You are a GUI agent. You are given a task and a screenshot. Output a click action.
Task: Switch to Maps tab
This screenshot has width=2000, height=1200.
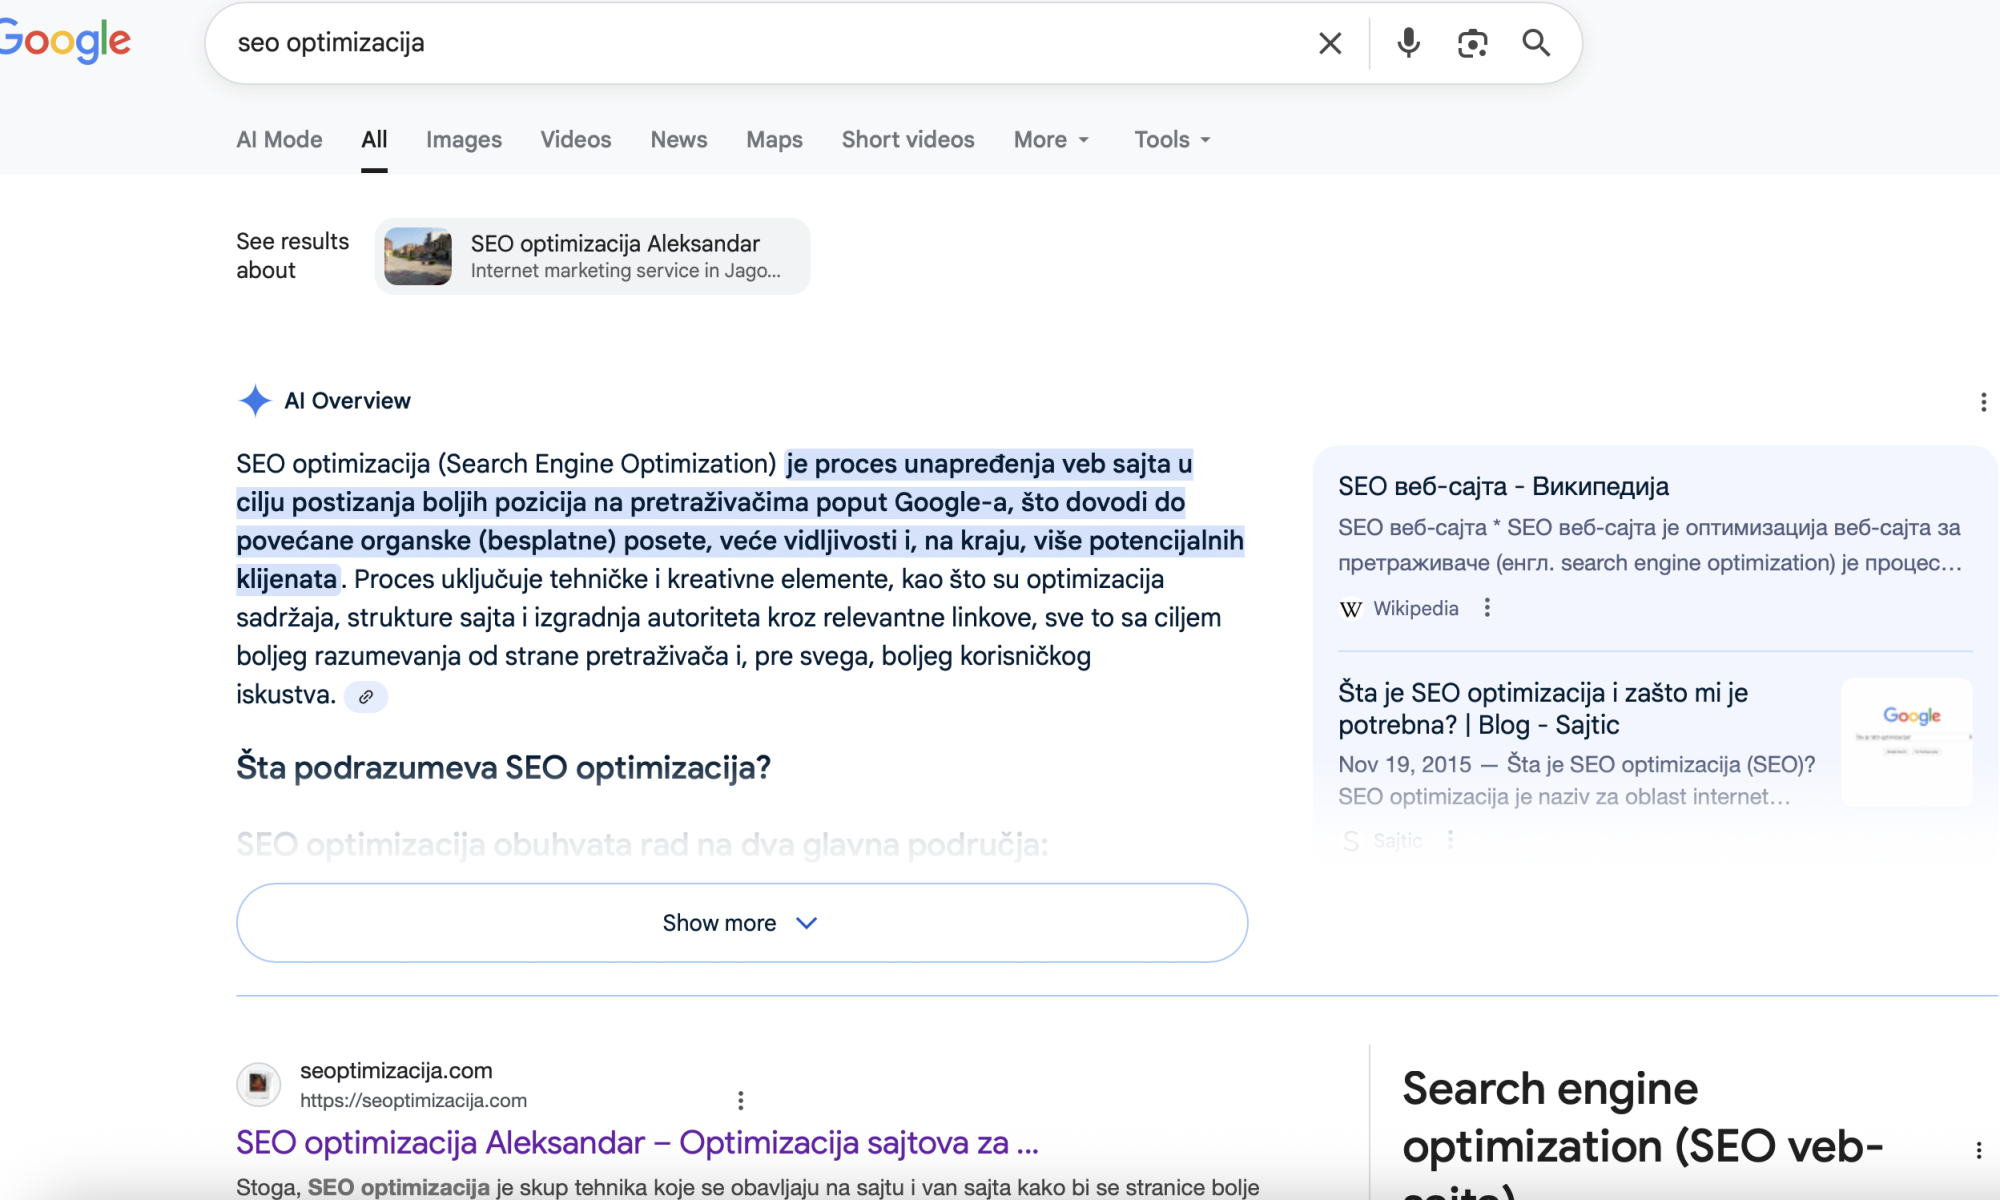point(774,140)
